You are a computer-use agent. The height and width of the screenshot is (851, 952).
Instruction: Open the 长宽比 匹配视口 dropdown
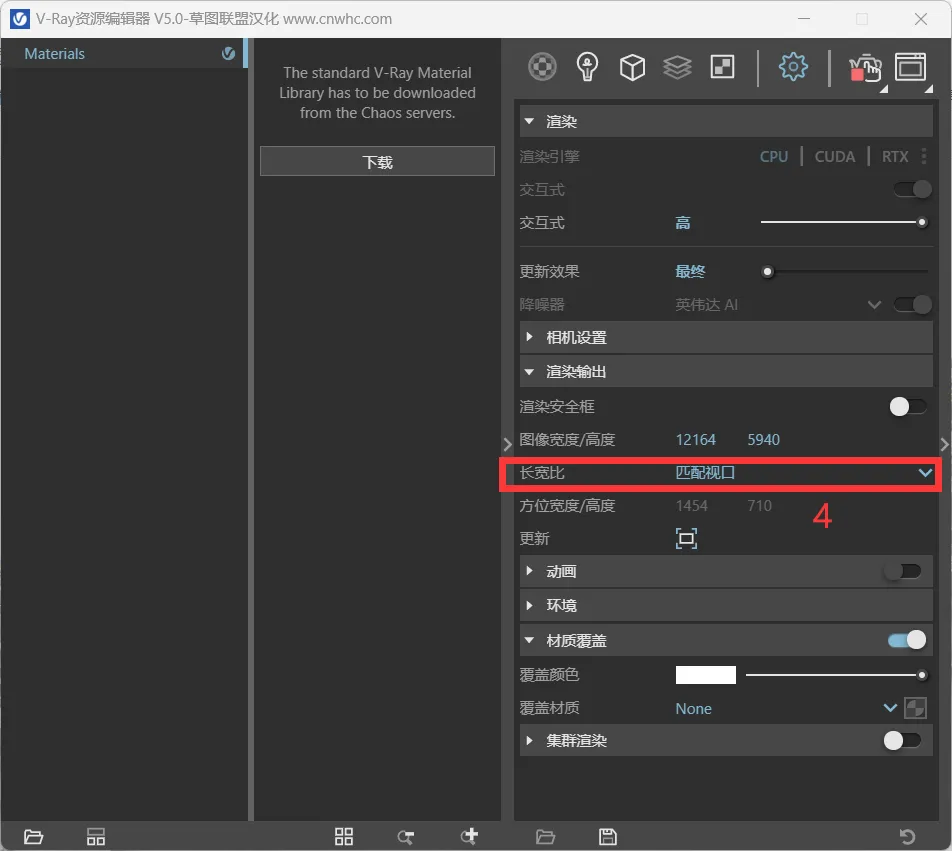tap(804, 472)
